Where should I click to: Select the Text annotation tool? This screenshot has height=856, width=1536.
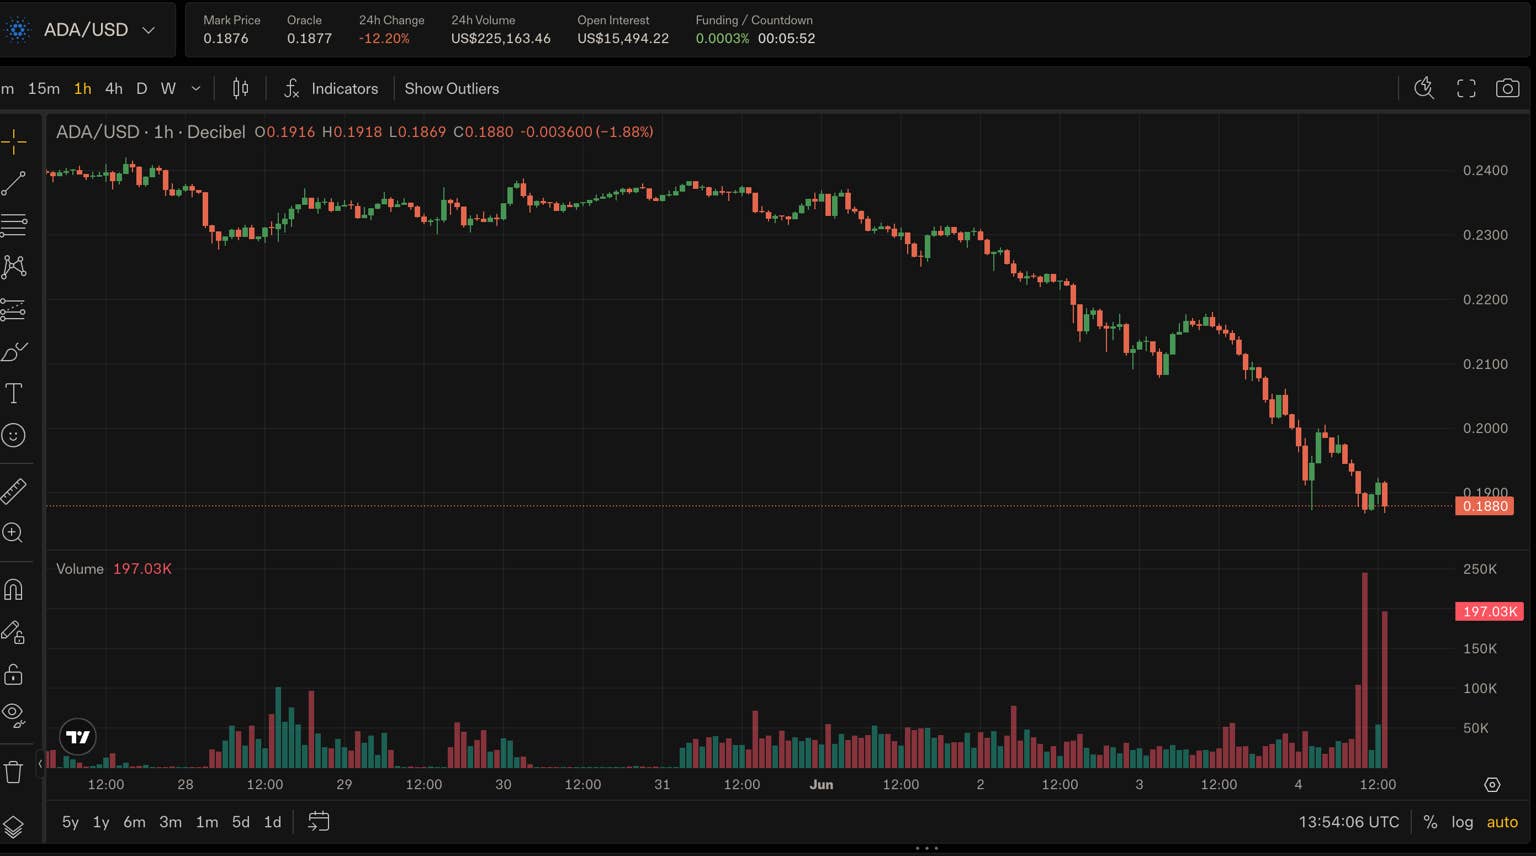(x=14, y=394)
